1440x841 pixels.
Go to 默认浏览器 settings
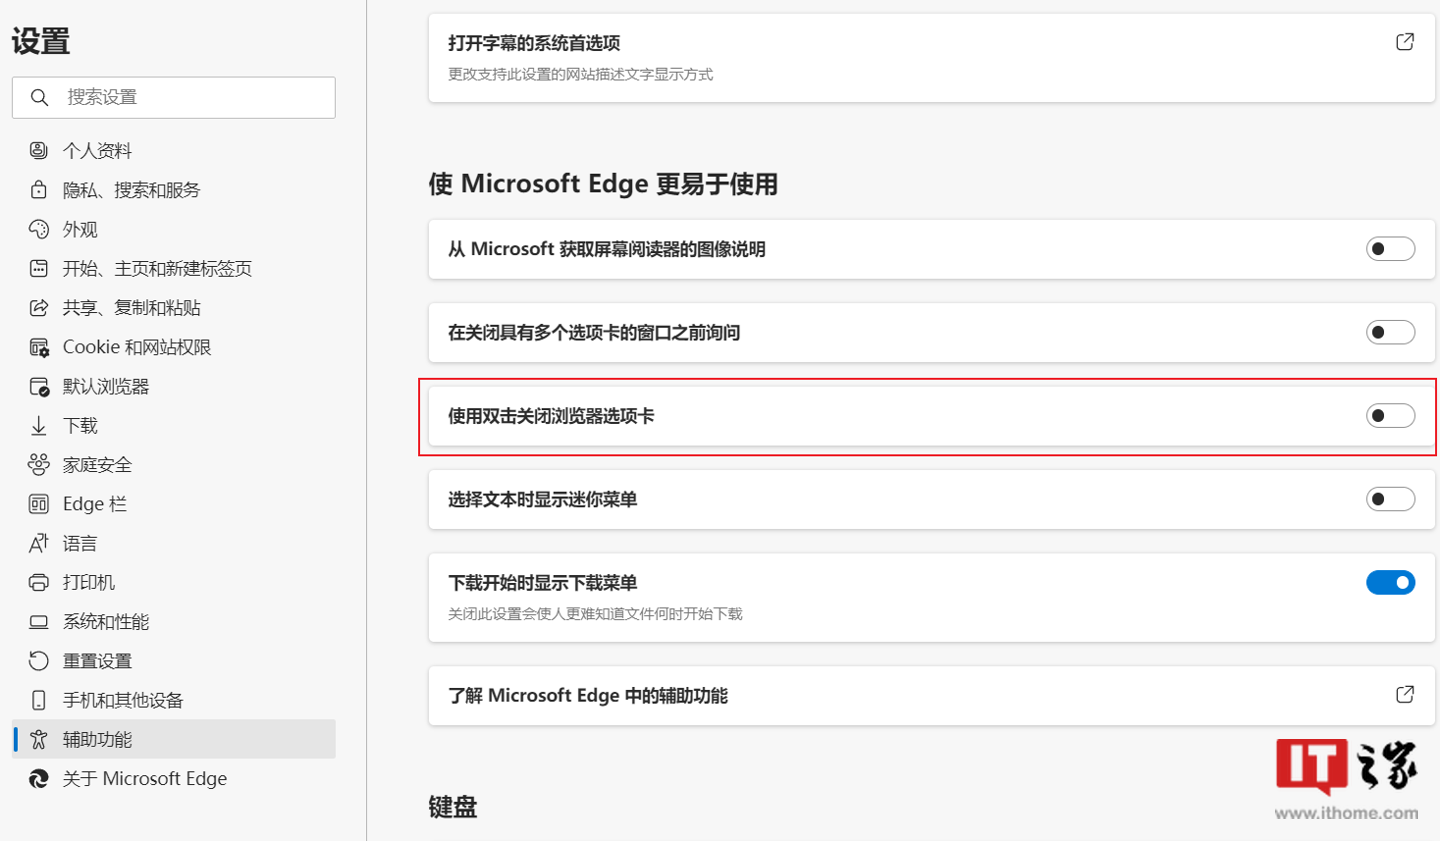coord(174,386)
